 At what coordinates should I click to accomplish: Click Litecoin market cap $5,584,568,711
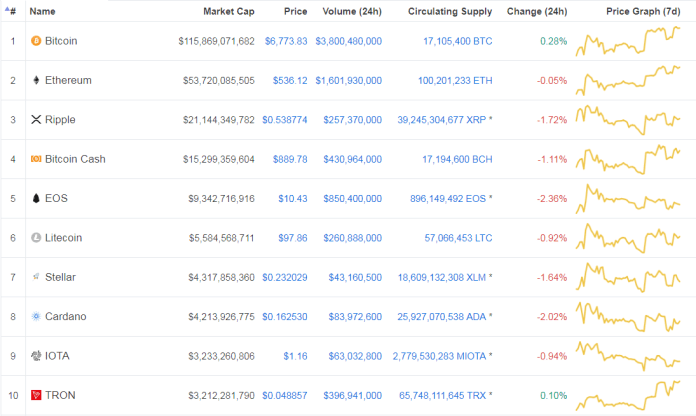[x=221, y=238]
